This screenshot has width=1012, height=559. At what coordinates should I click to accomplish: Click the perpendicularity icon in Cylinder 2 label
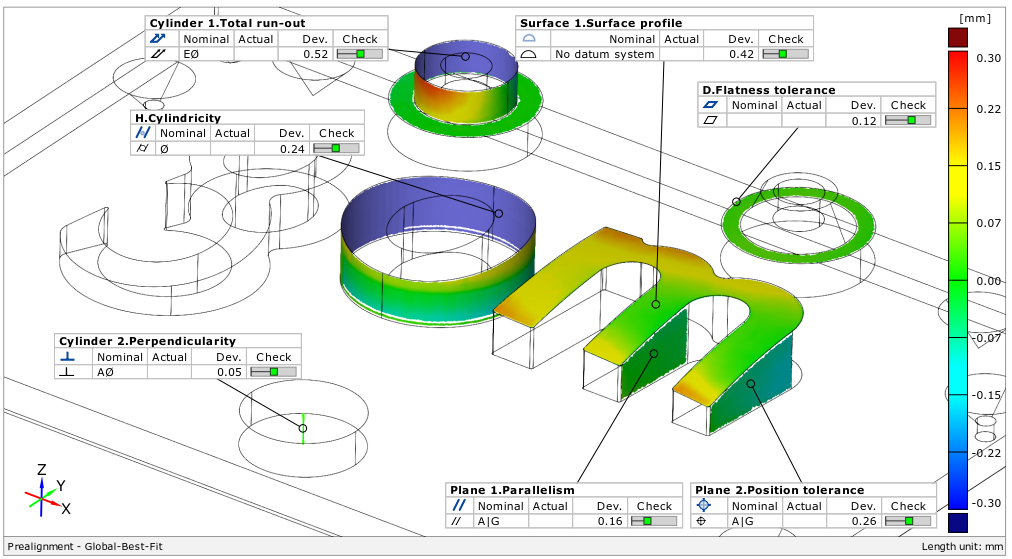[x=66, y=357]
